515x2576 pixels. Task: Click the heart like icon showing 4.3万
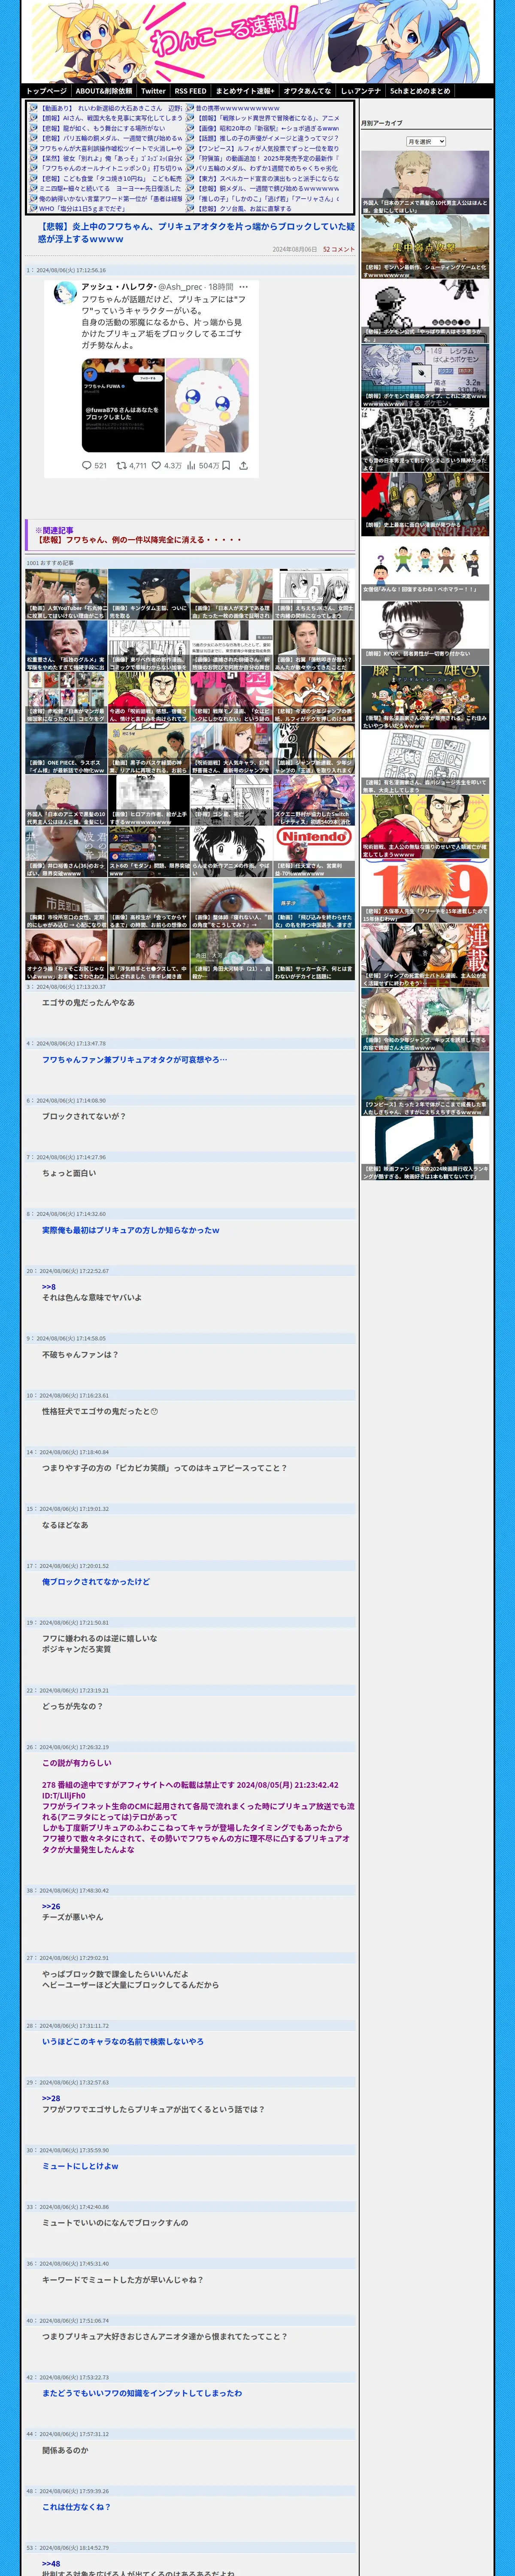coord(156,465)
